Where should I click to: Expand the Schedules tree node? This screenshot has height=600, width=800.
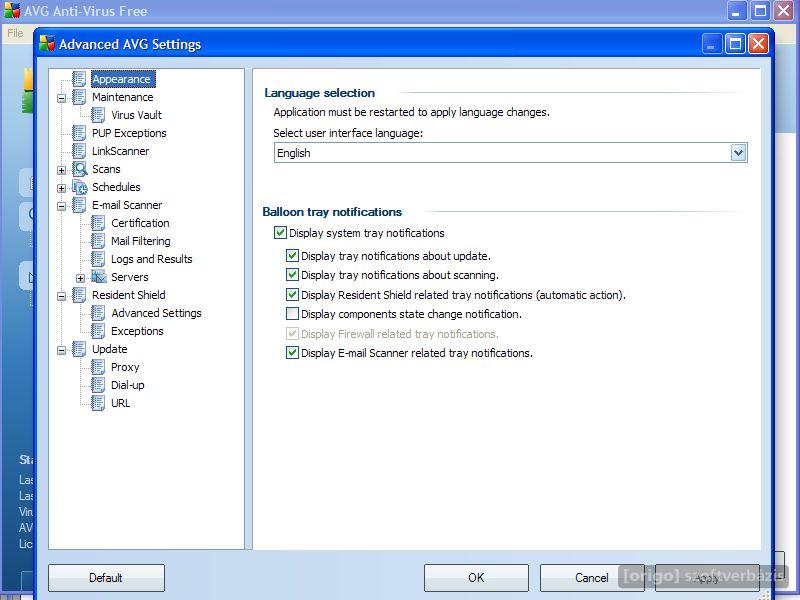tap(62, 188)
